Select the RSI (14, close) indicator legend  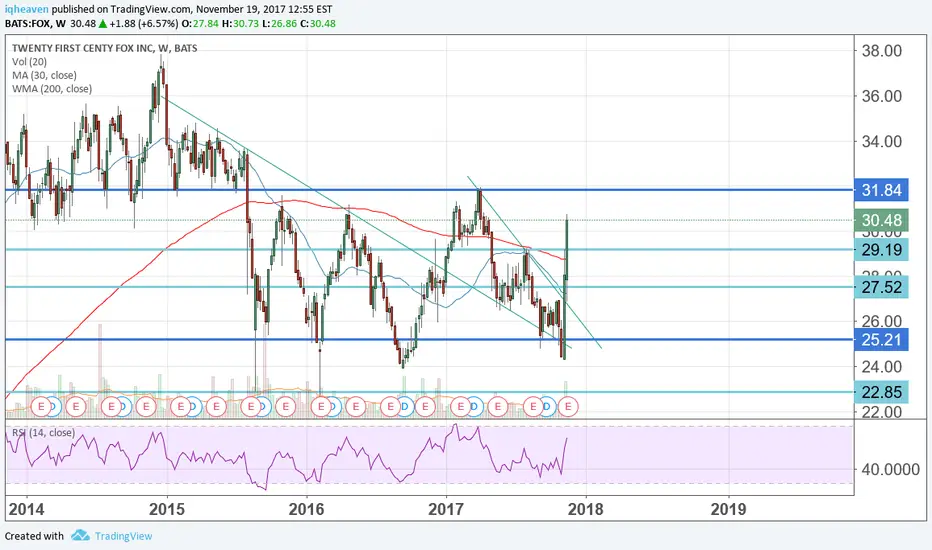tap(43, 433)
